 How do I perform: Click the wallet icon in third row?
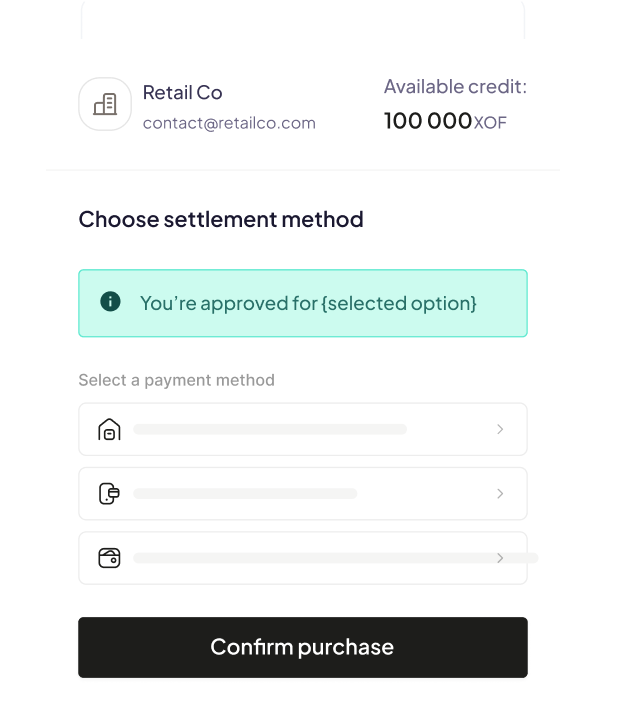[109, 558]
